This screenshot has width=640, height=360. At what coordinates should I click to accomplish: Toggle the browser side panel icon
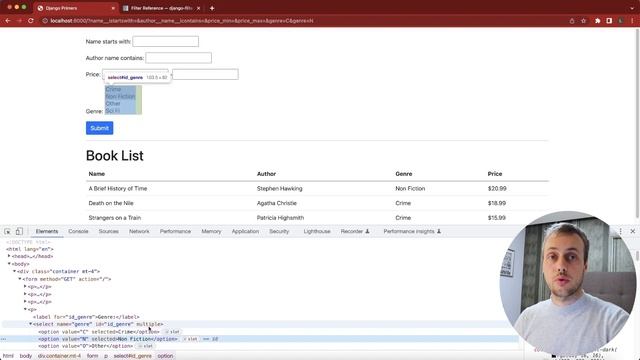609,21
